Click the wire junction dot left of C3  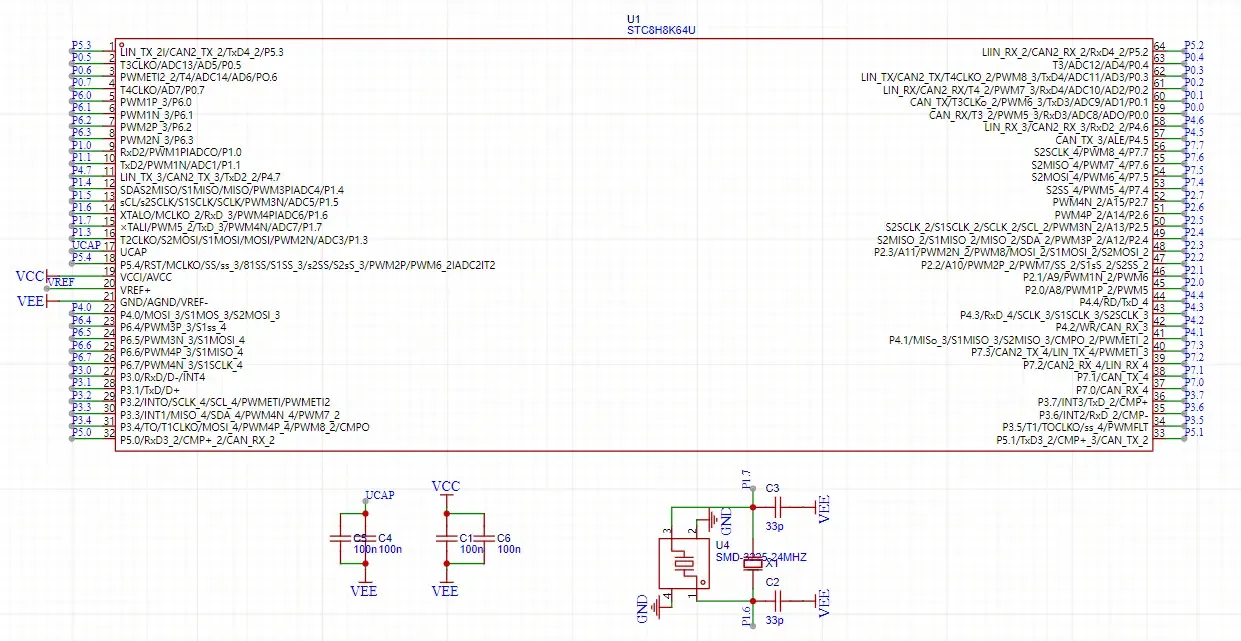point(753,509)
